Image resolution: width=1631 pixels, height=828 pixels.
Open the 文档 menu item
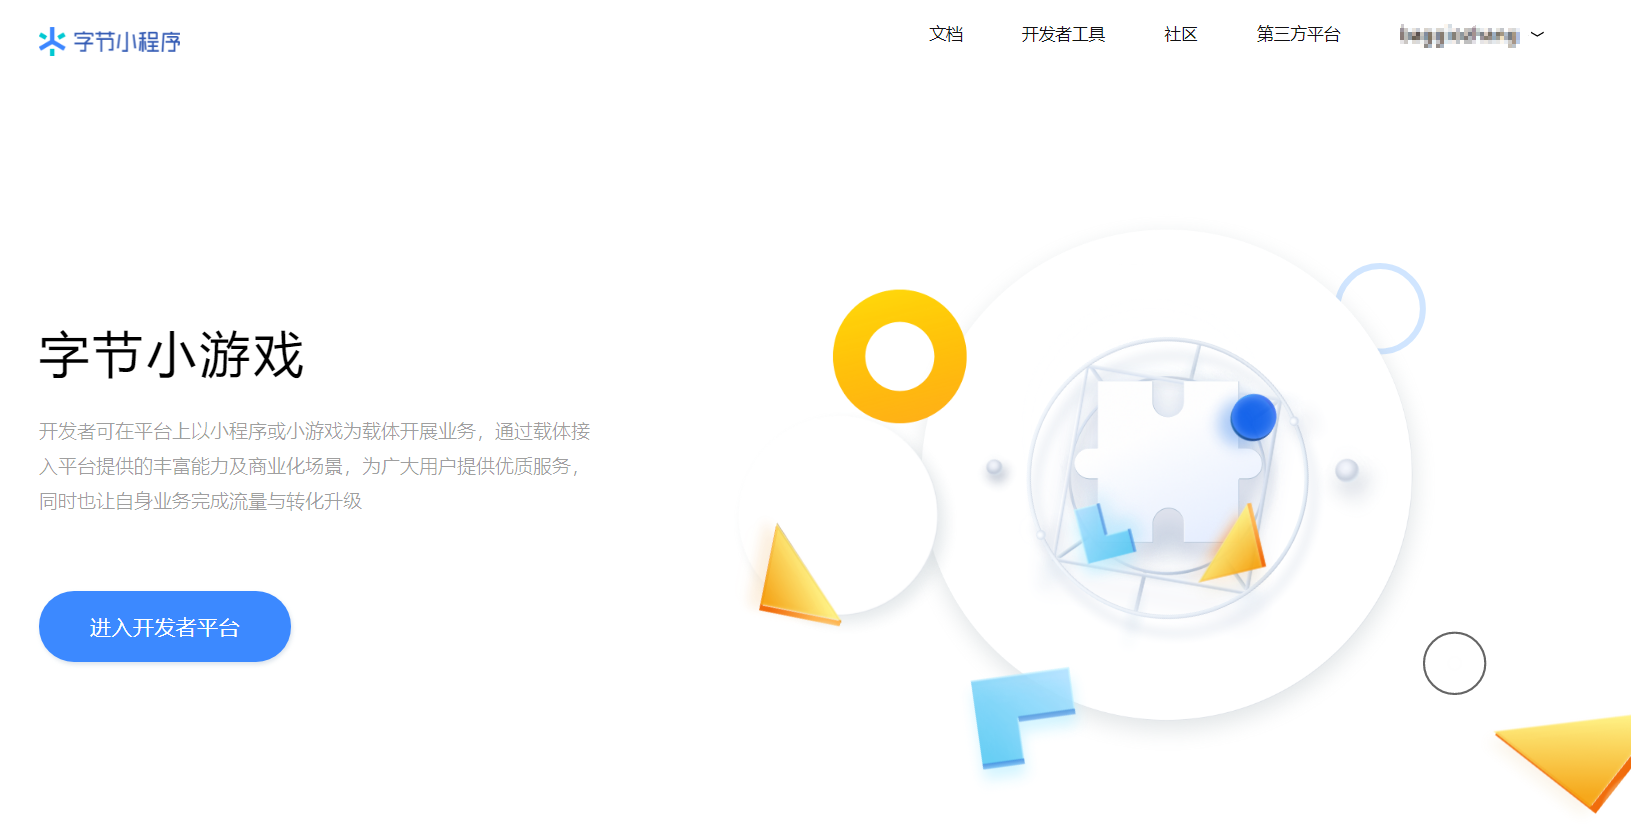tap(946, 34)
